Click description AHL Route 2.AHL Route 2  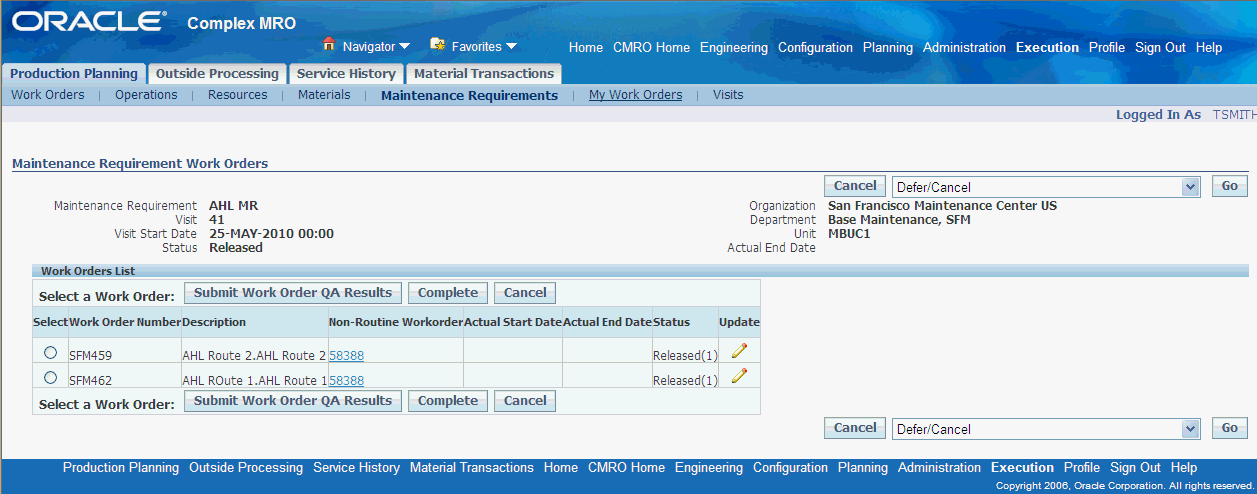pyautogui.click(x=254, y=355)
